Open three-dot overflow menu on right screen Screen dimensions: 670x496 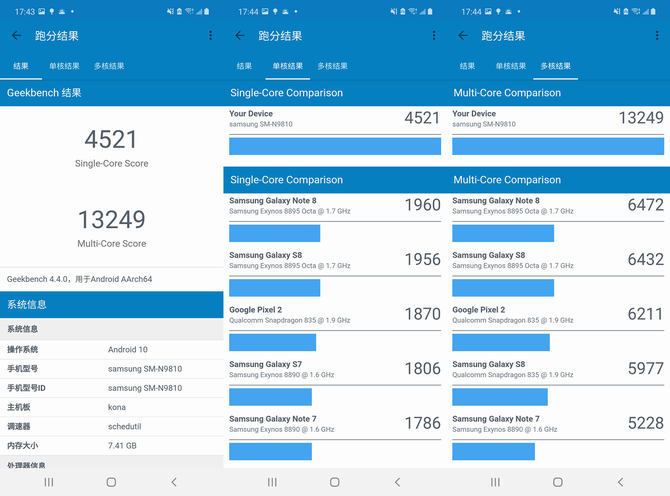pos(657,35)
